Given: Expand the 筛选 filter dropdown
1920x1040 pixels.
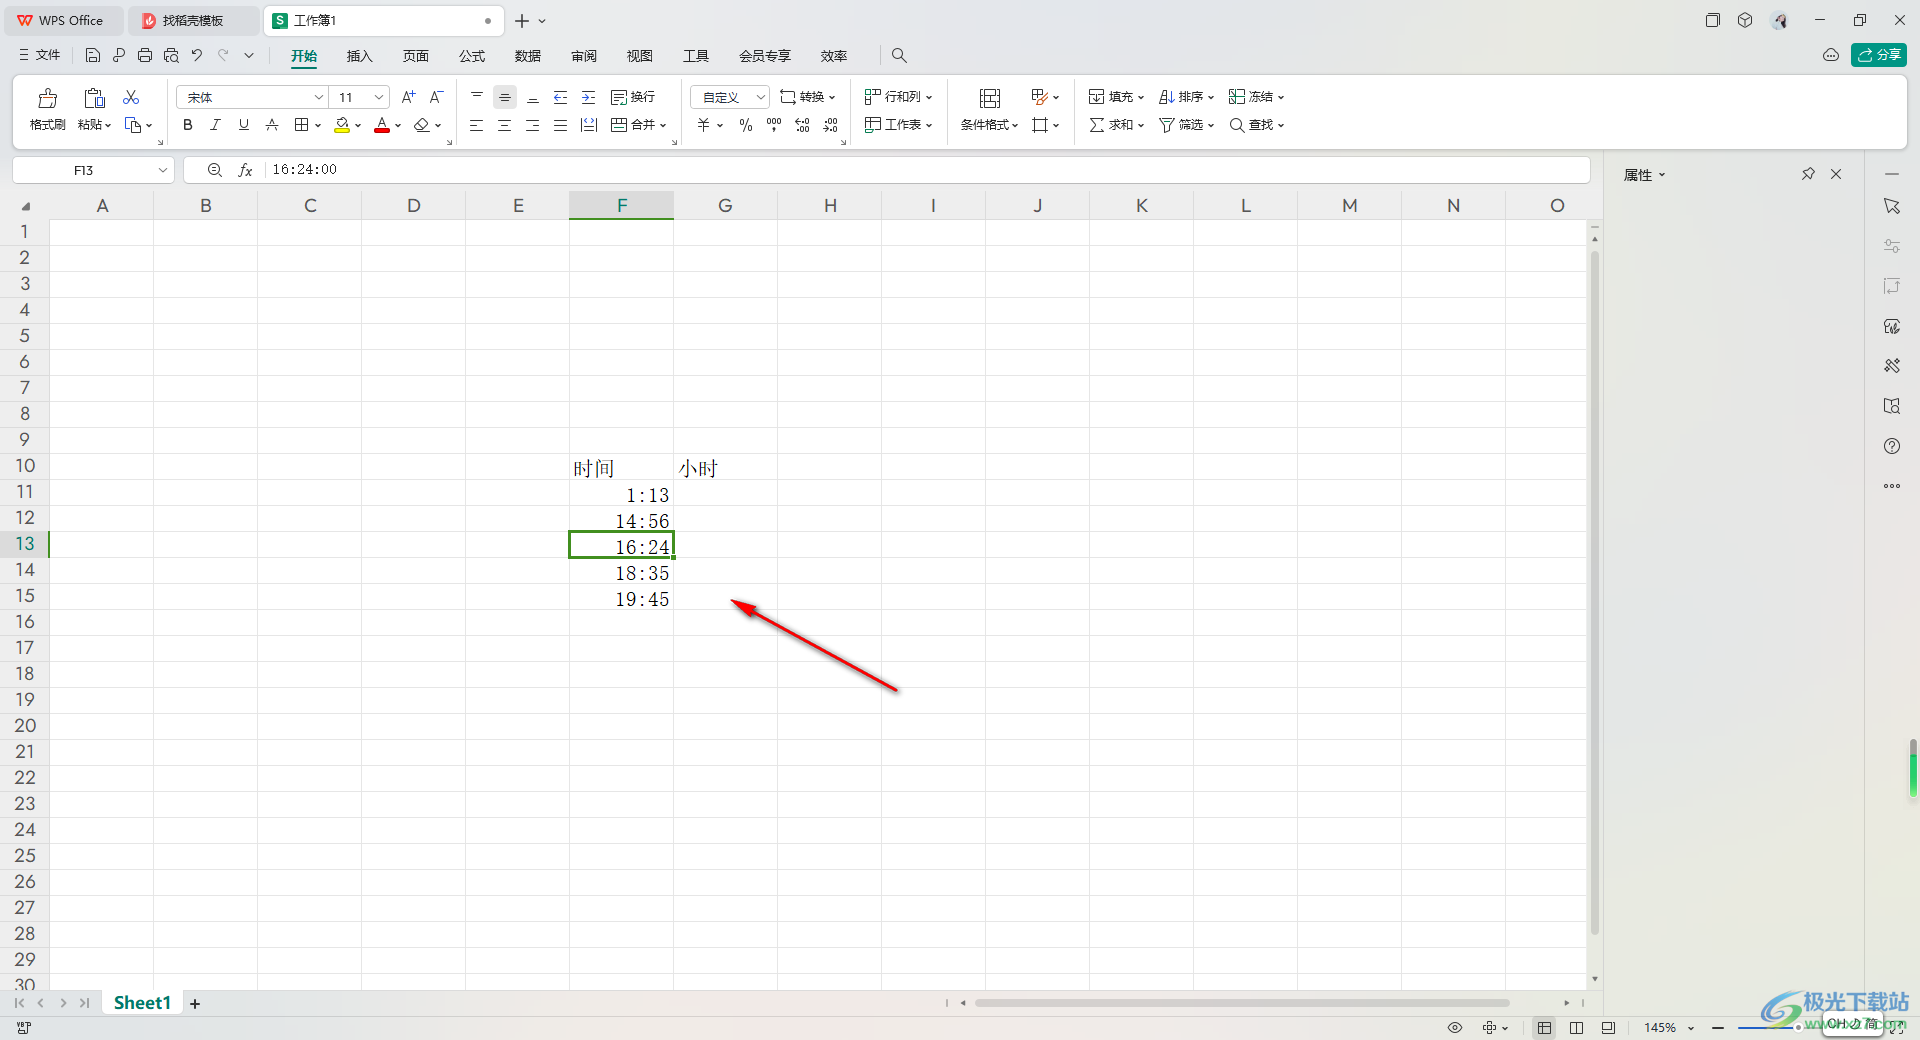Looking at the screenshot, I should [1211, 126].
